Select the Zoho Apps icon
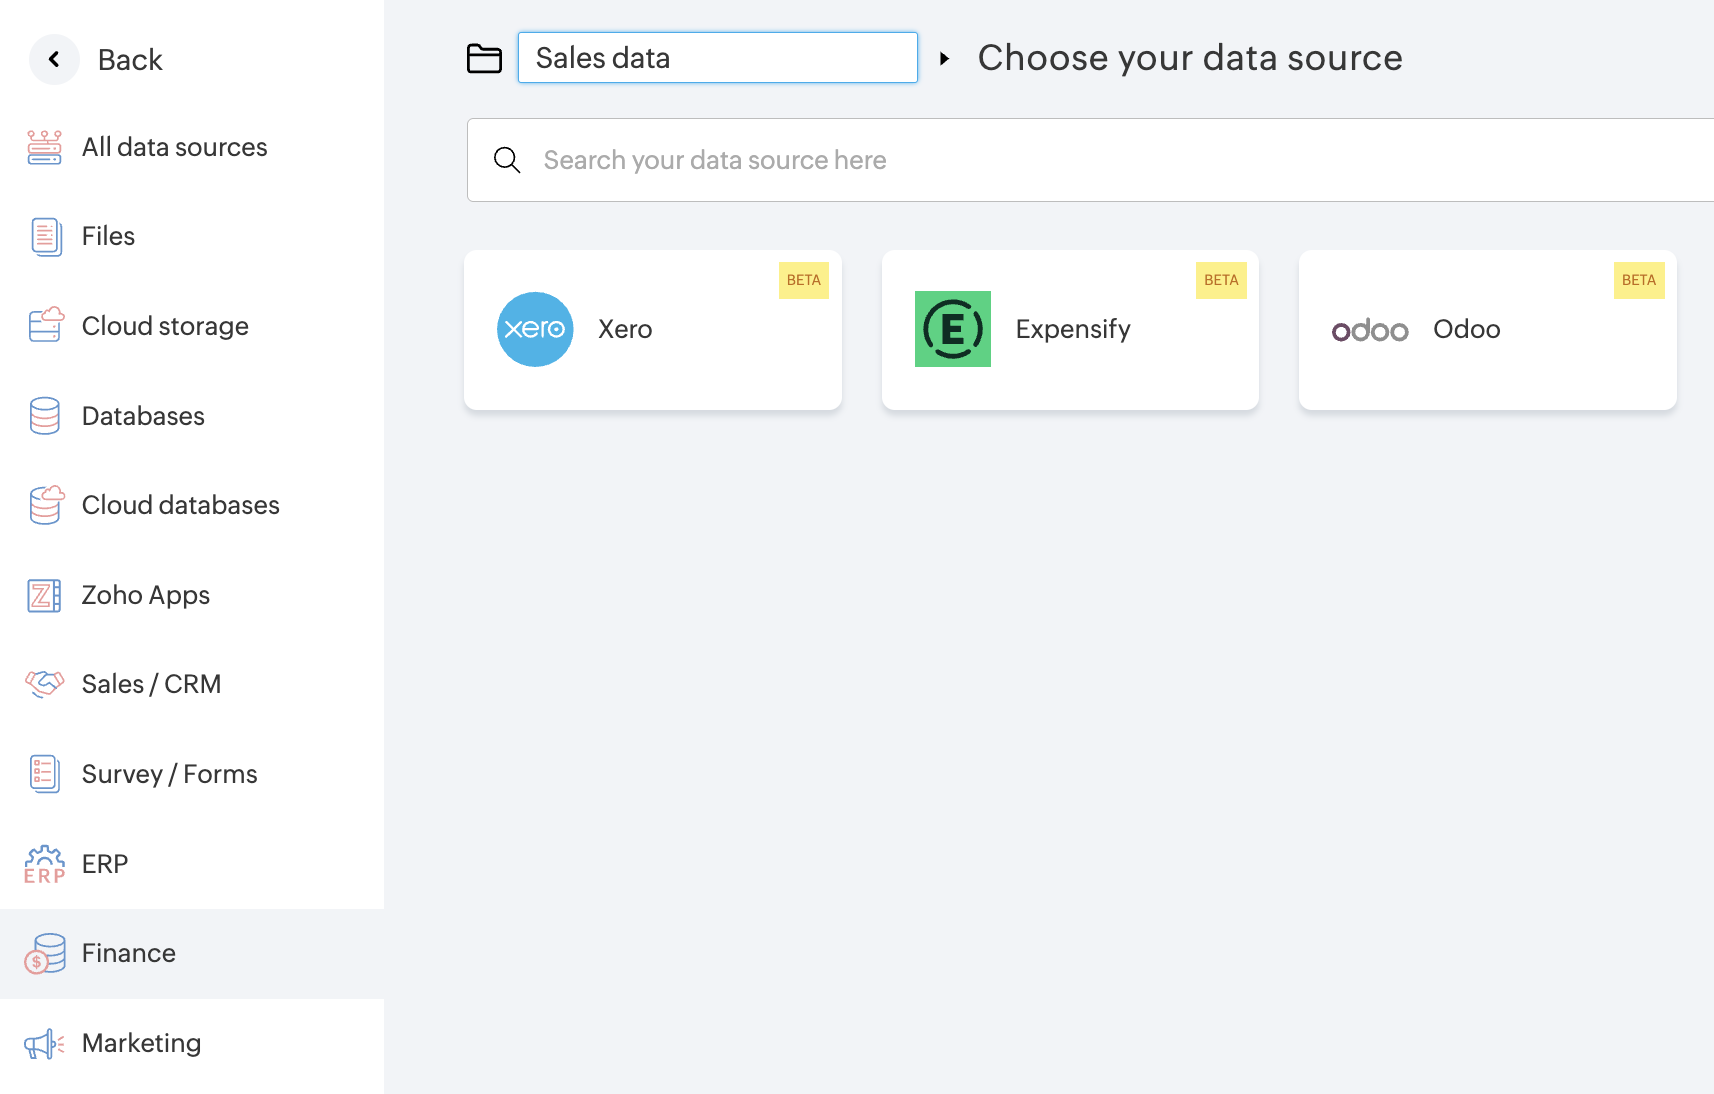Image resolution: width=1714 pixels, height=1094 pixels. 44,595
